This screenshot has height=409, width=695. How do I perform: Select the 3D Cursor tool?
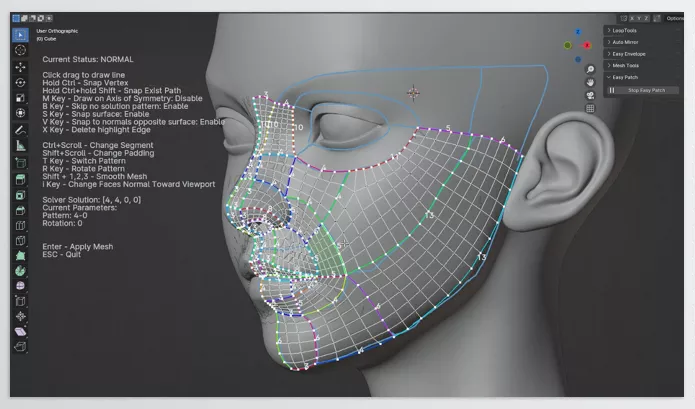point(20,50)
